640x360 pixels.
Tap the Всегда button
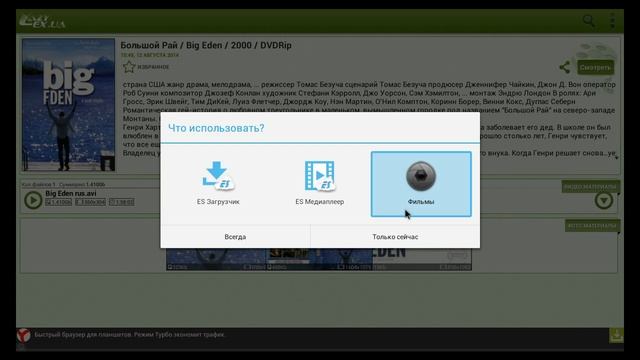[x=235, y=237]
